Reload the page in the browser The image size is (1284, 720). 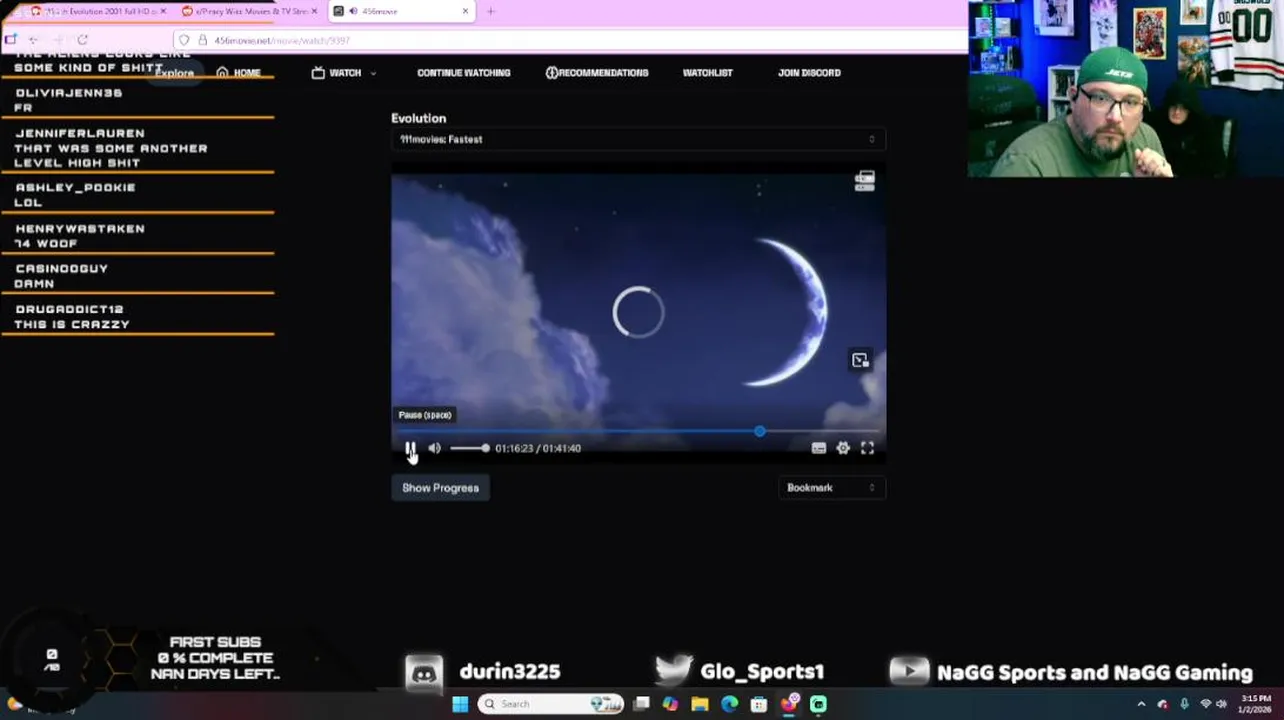tap(83, 40)
